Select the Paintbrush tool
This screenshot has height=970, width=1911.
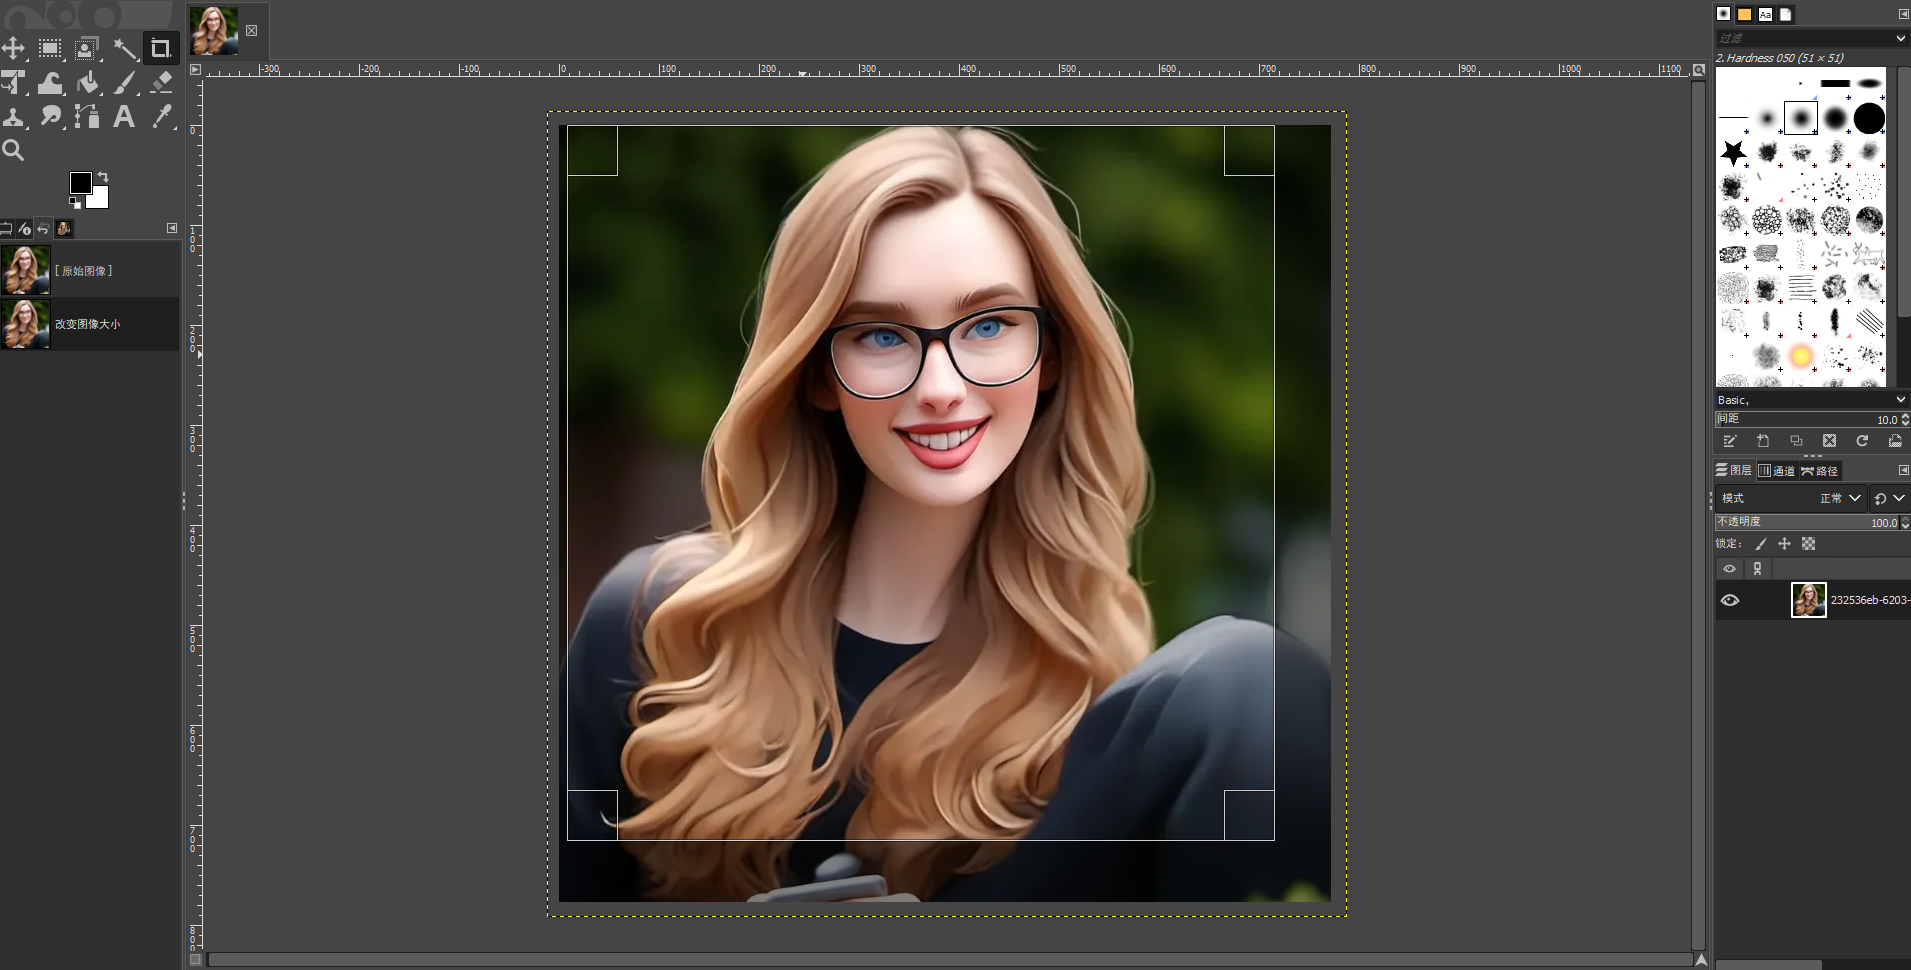coord(124,83)
